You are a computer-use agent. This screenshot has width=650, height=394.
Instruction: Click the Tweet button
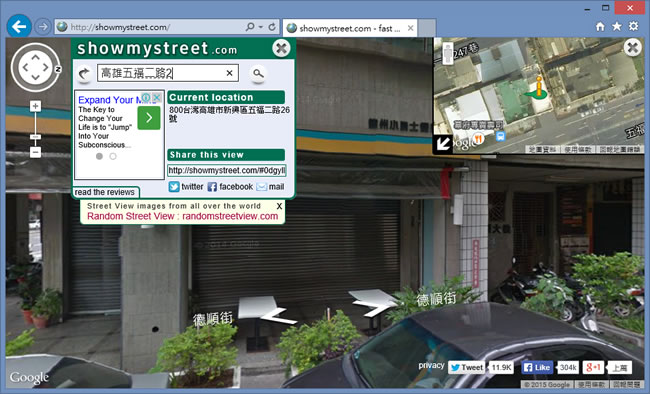(x=466, y=367)
